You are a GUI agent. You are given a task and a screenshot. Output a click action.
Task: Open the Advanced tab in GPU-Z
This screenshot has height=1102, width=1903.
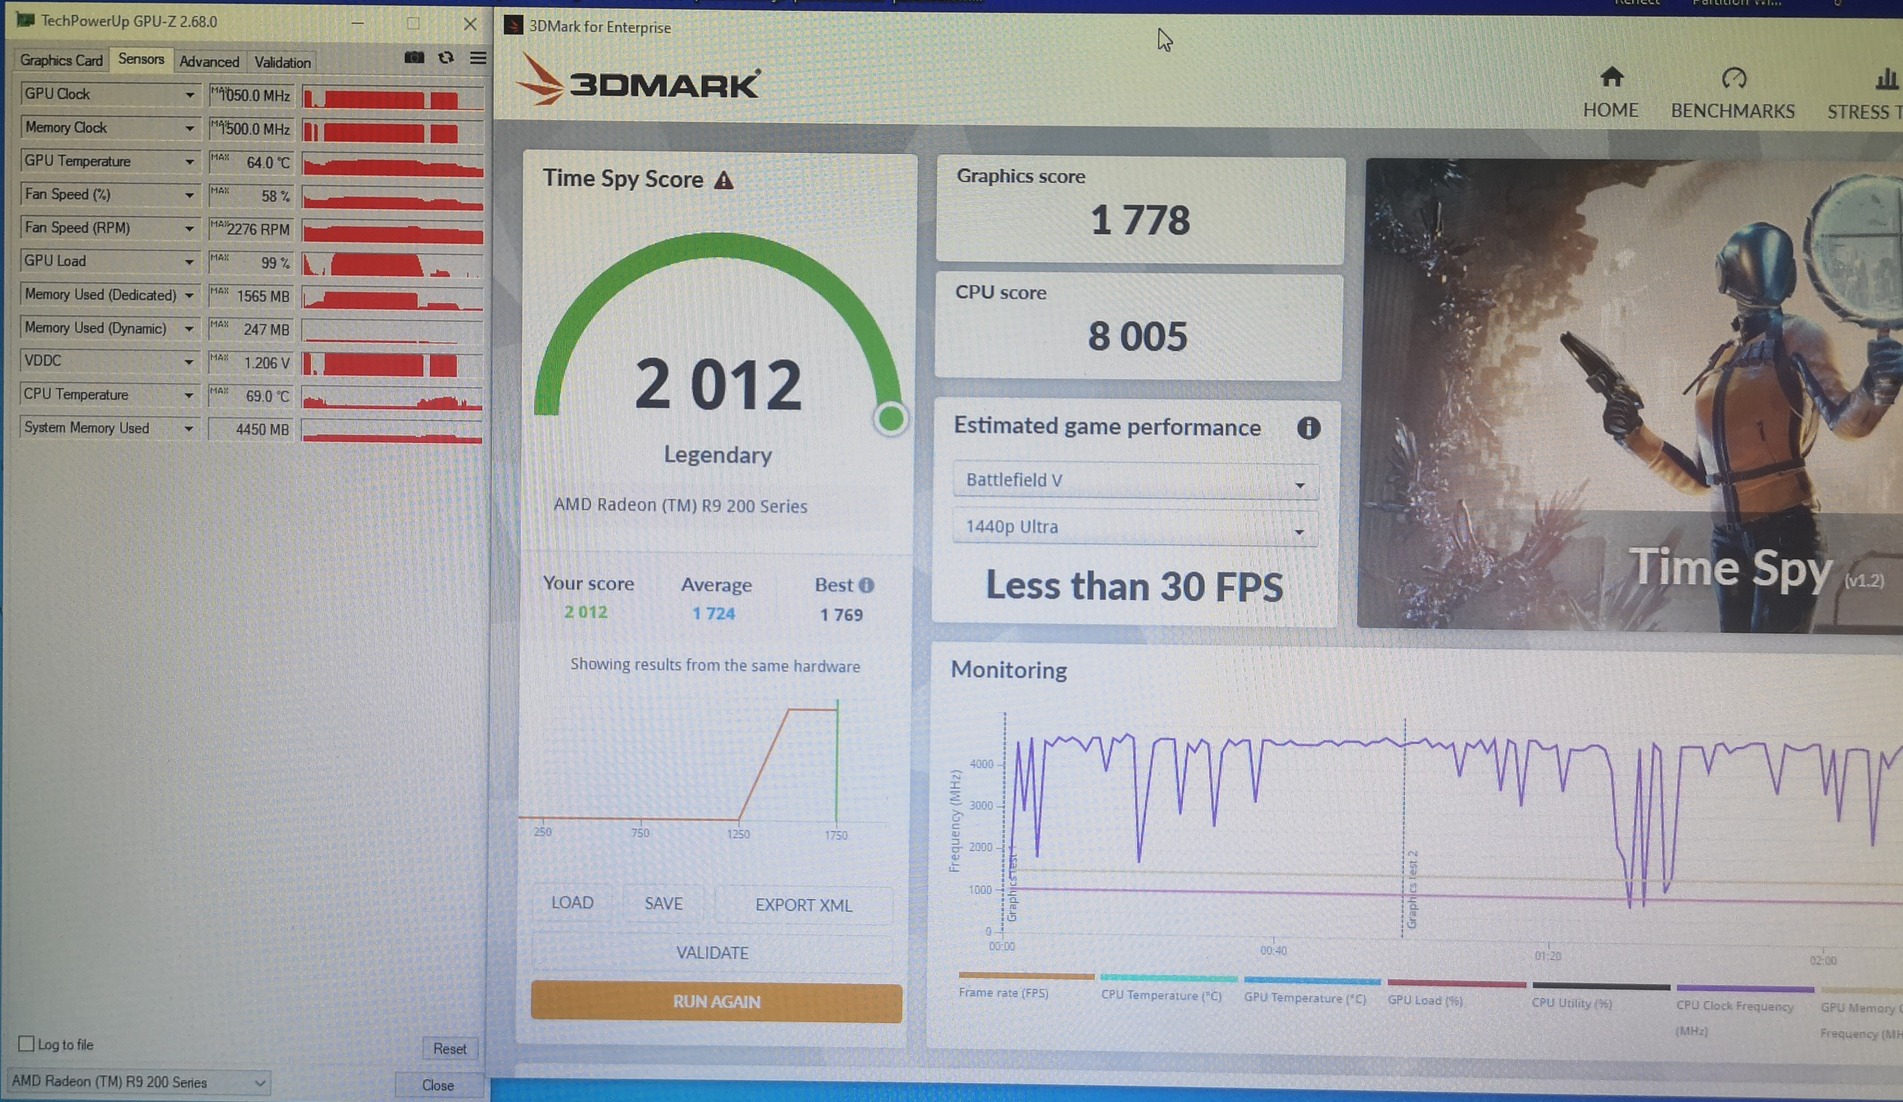click(x=209, y=61)
